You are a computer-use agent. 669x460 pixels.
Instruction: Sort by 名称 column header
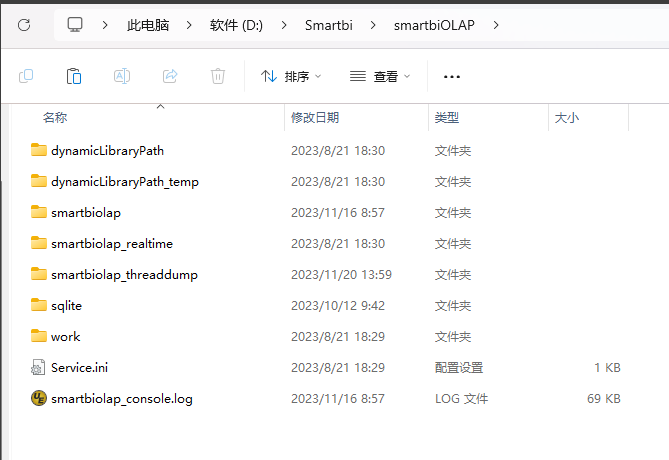point(55,117)
